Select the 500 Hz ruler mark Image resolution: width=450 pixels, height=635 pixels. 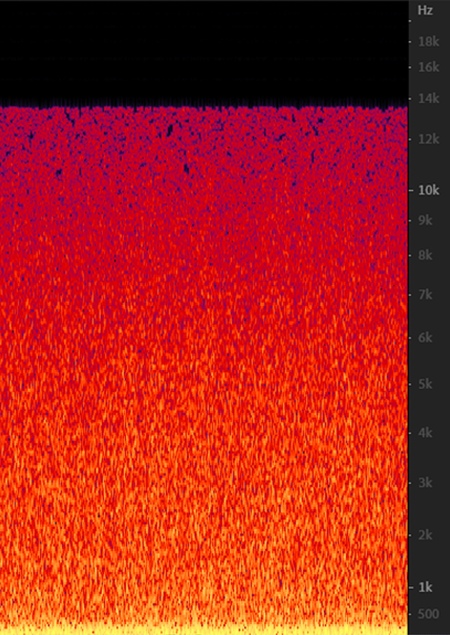tap(427, 614)
